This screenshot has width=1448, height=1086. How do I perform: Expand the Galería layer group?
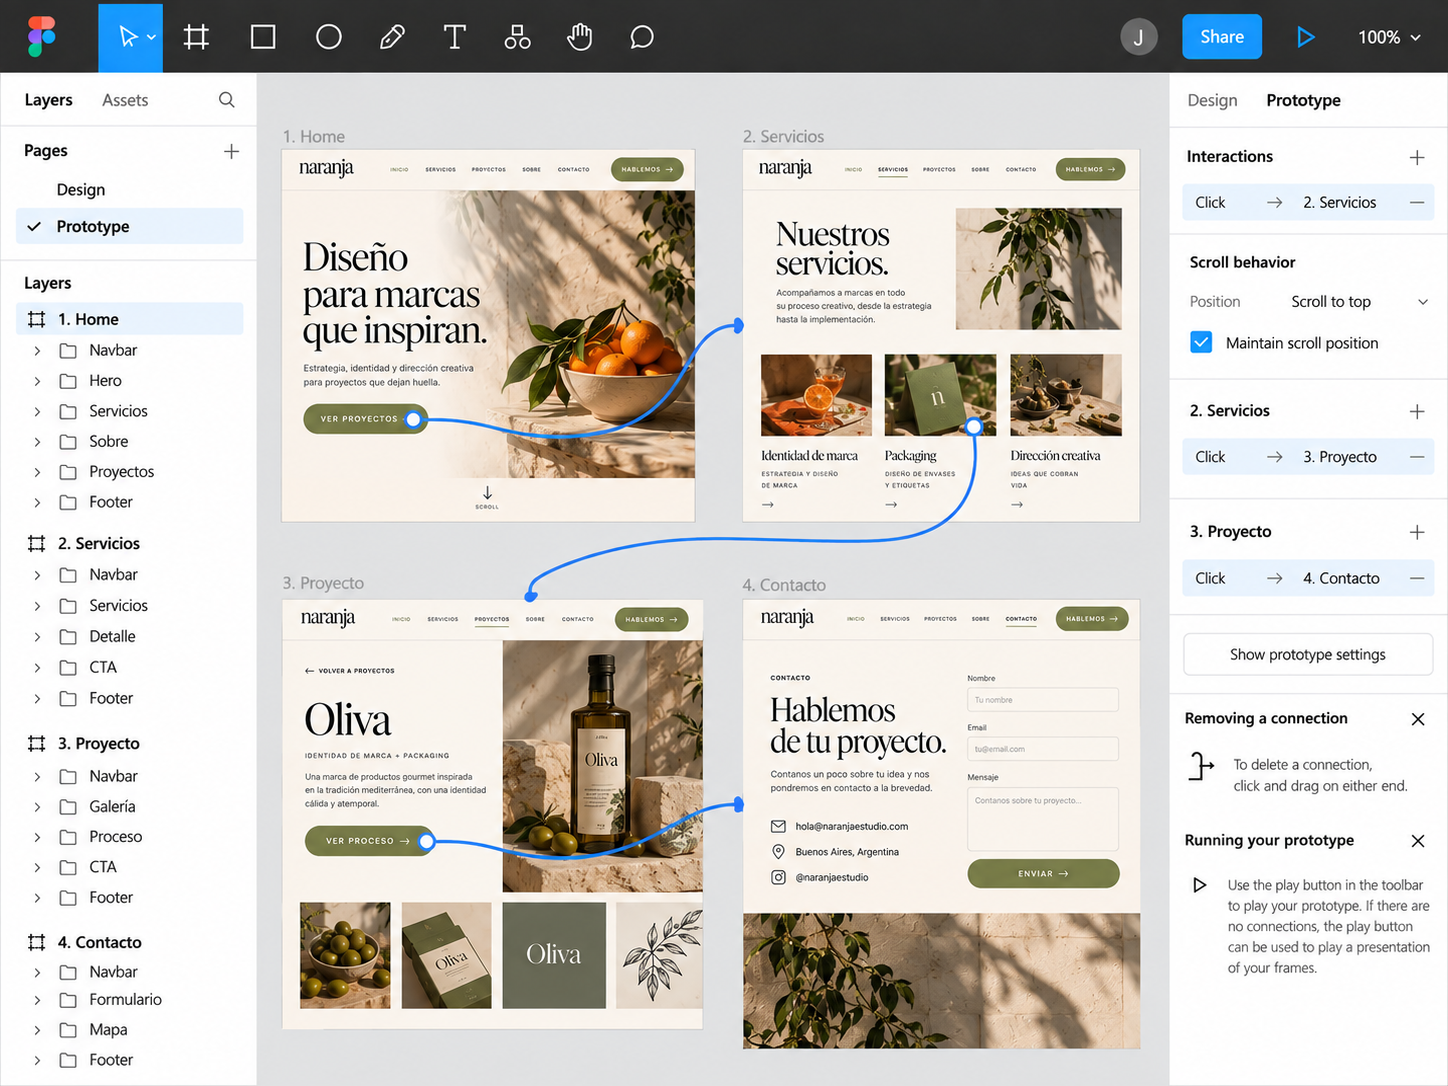(x=37, y=807)
